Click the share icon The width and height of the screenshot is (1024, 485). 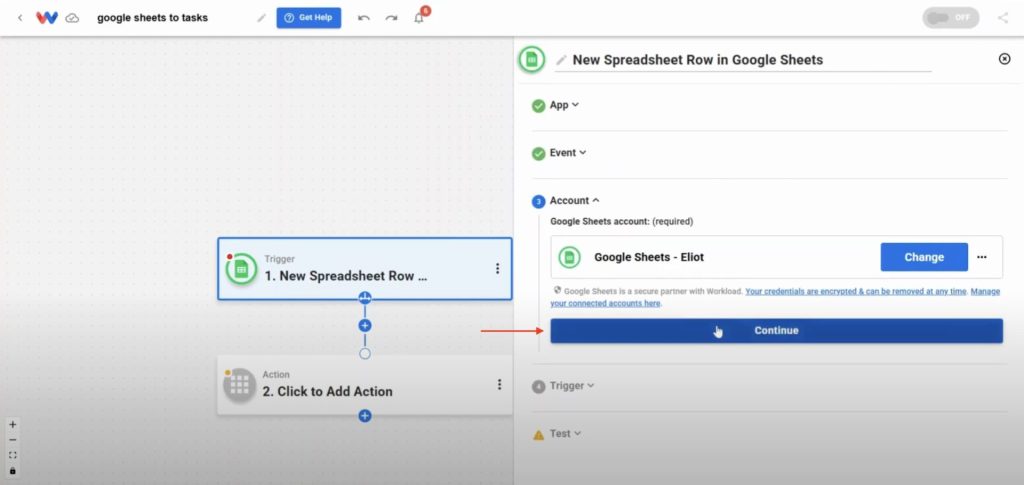coord(1003,18)
